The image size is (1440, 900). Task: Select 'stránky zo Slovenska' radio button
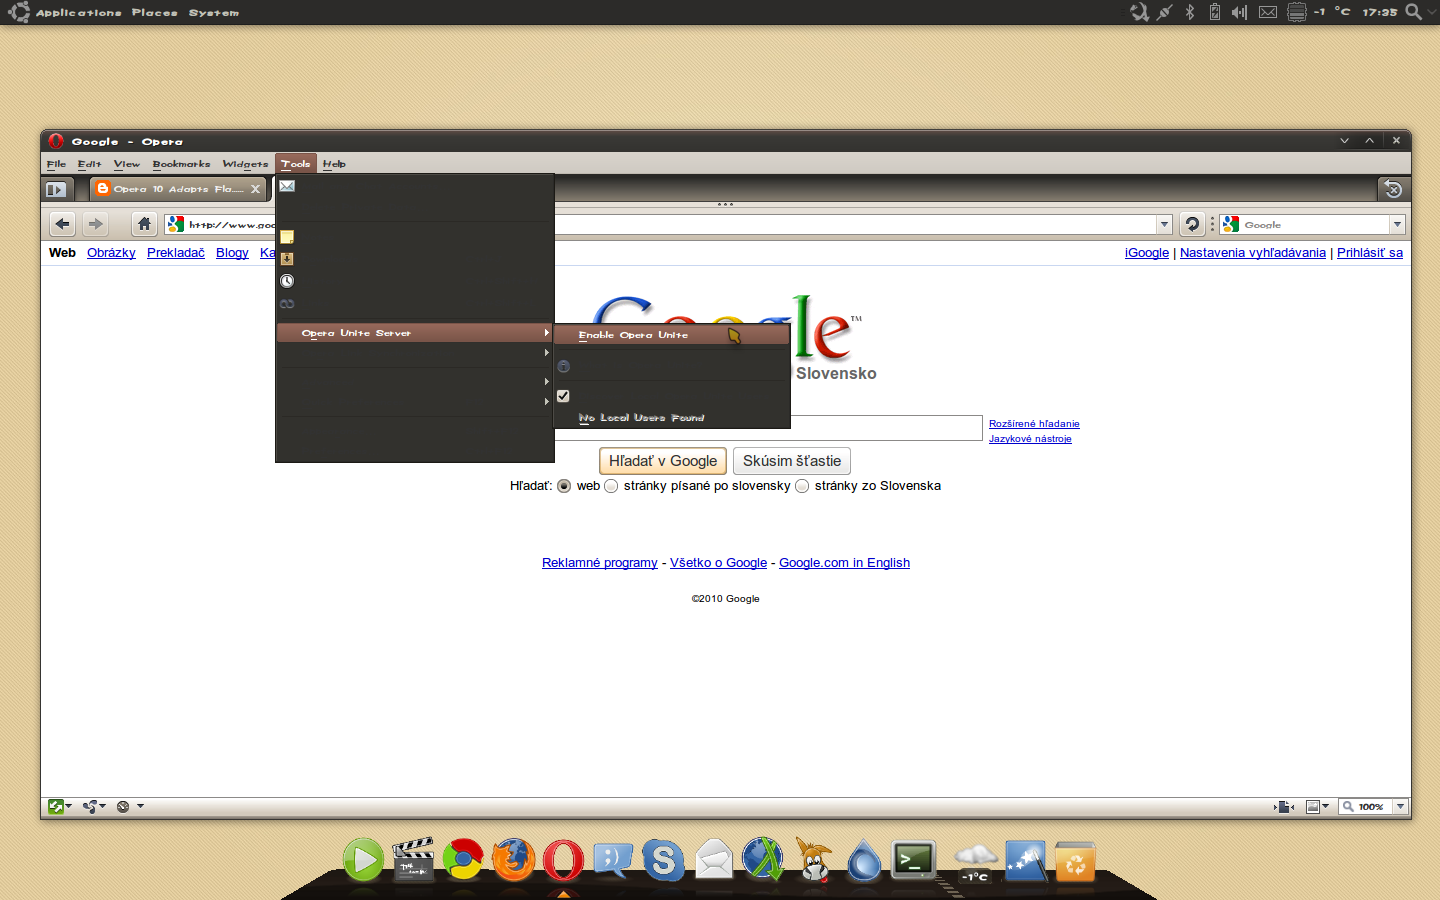[802, 486]
